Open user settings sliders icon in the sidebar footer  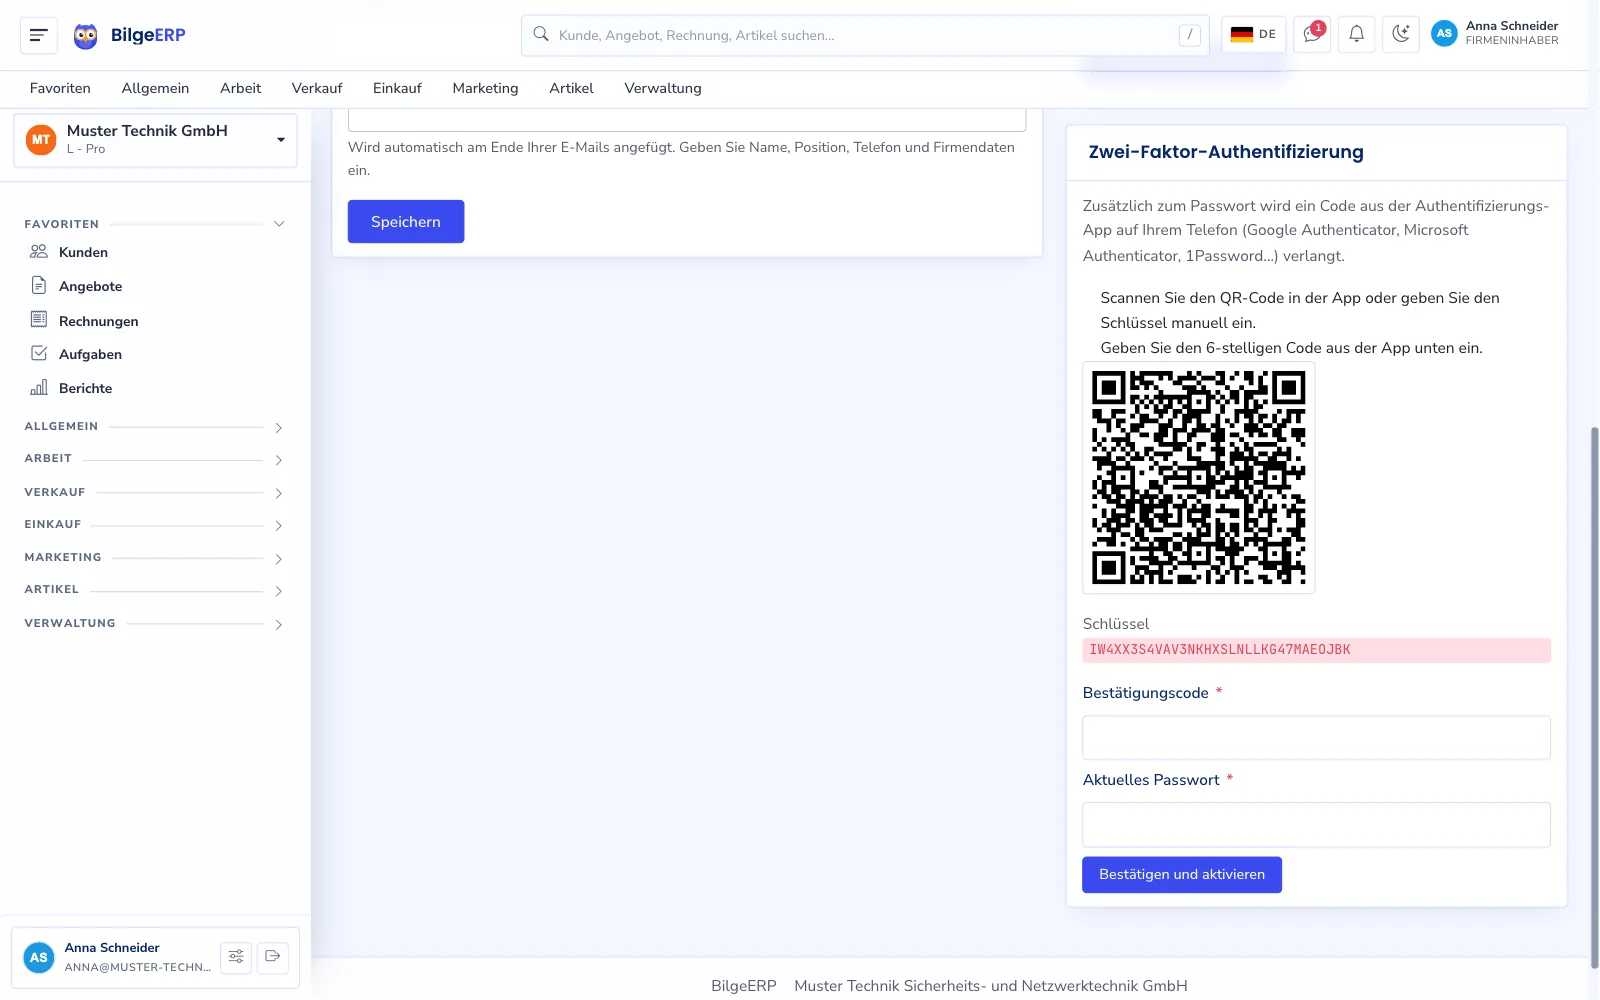[x=236, y=957]
